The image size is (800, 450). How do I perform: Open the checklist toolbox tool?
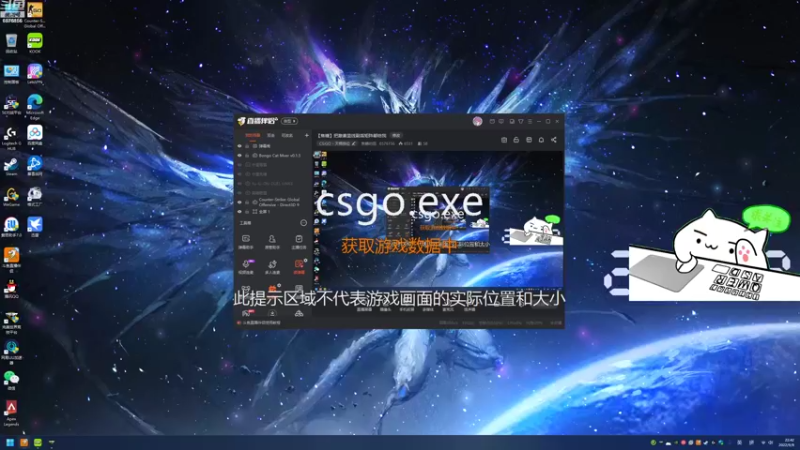[x=298, y=241]
